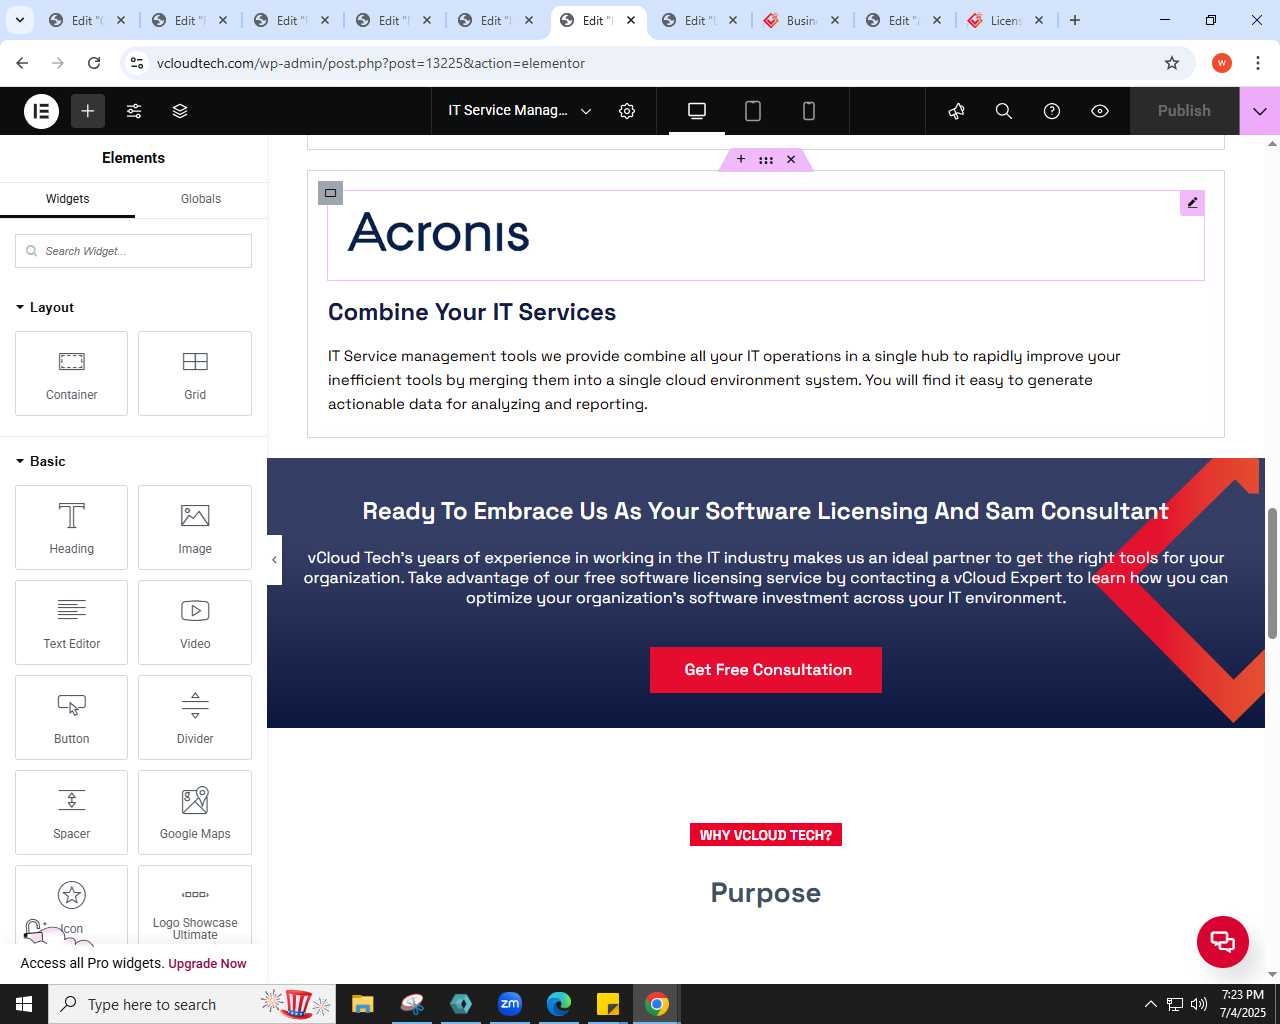1280x1024 pixels.
Task: Go back in browser history
Action: pos(22,63)
